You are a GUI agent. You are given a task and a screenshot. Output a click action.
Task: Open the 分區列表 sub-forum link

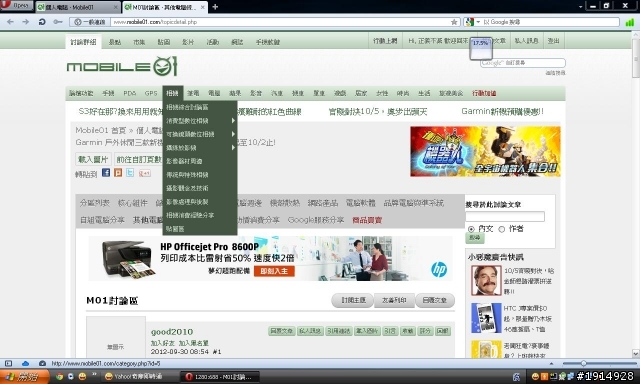point(95,203)
